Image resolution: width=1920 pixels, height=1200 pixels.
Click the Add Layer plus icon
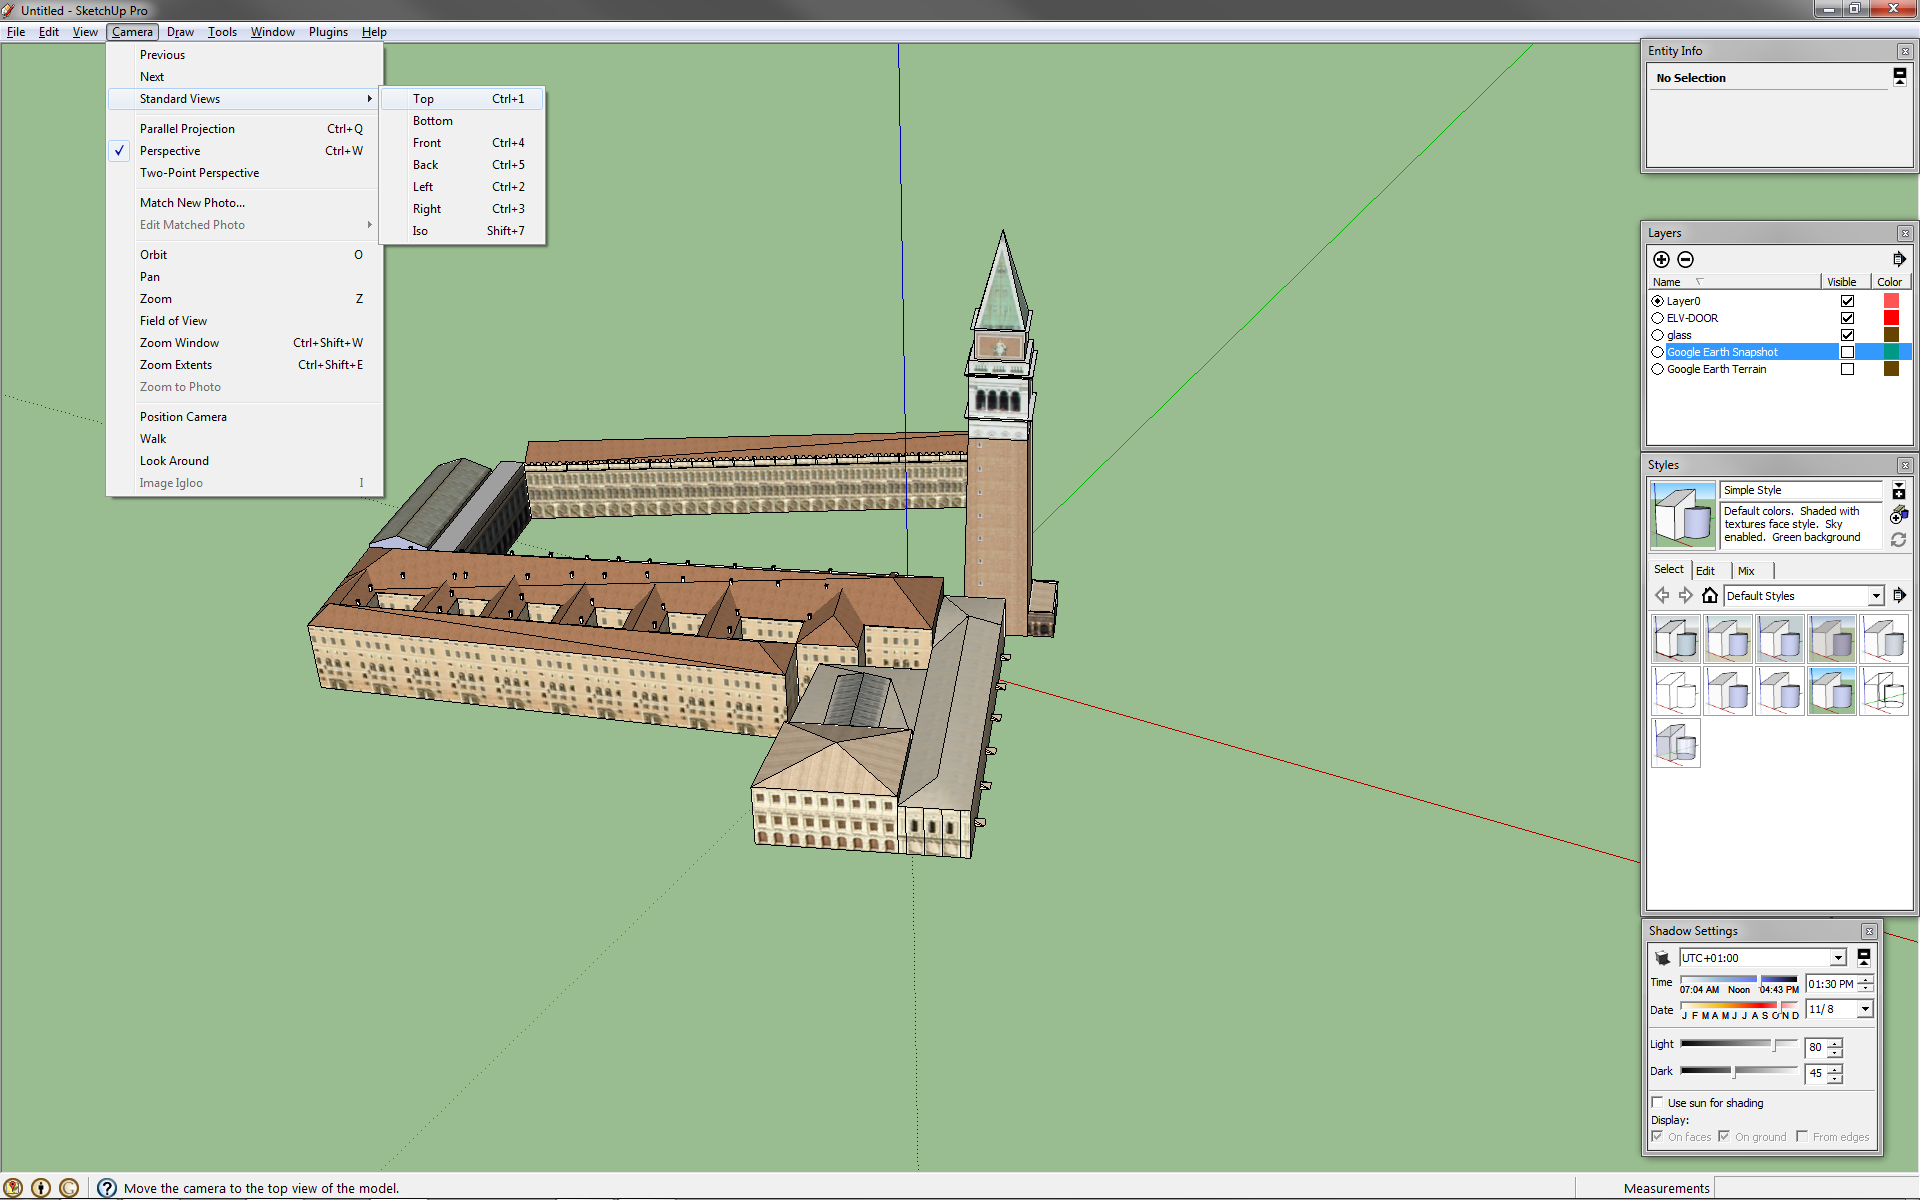pos(1661,260)
